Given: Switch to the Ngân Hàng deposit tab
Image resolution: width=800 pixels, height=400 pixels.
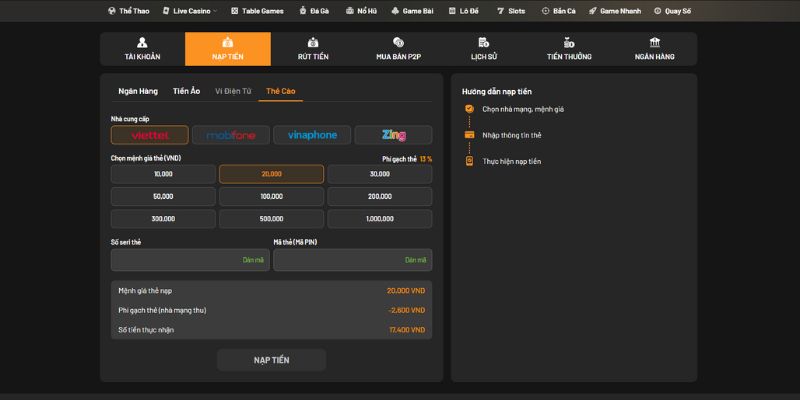Looking at the screenshot, I should [138, 91].
